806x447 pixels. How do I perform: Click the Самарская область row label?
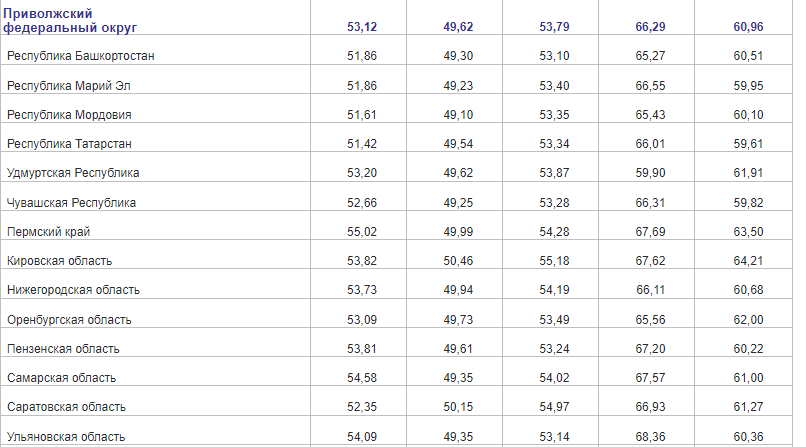point(61,378)
